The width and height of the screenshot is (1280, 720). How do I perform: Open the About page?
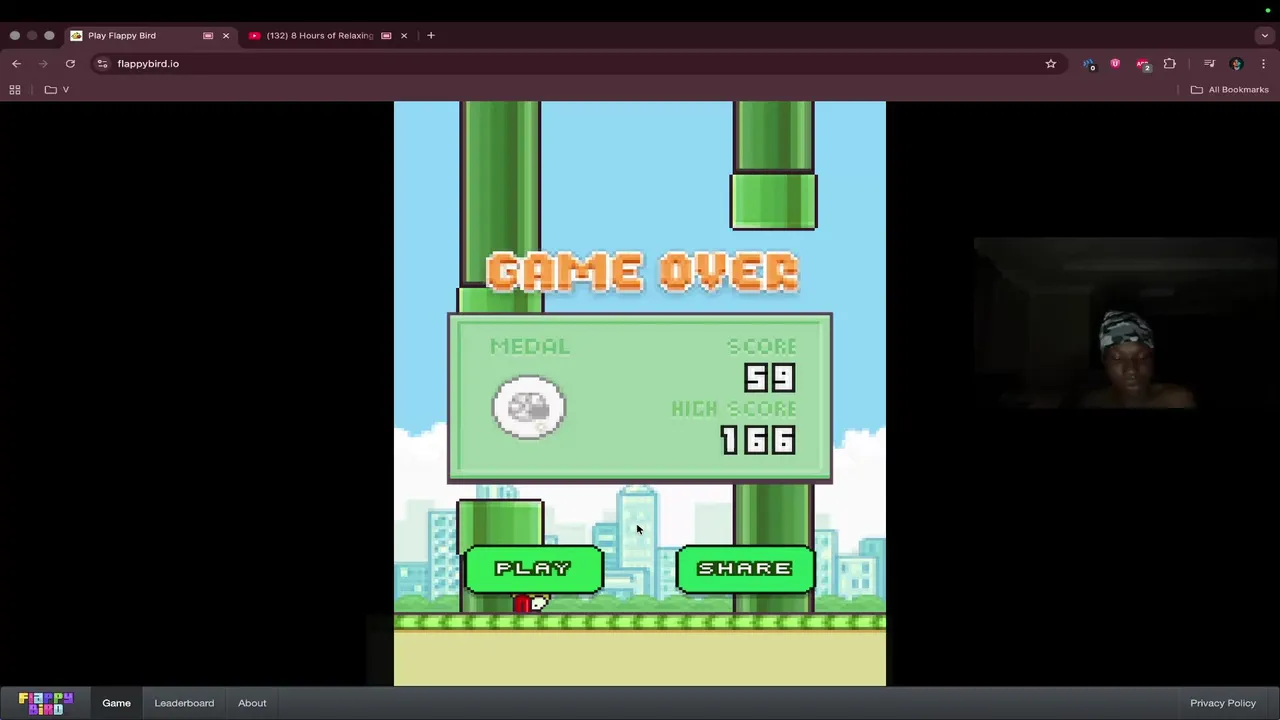click(252, 703)
